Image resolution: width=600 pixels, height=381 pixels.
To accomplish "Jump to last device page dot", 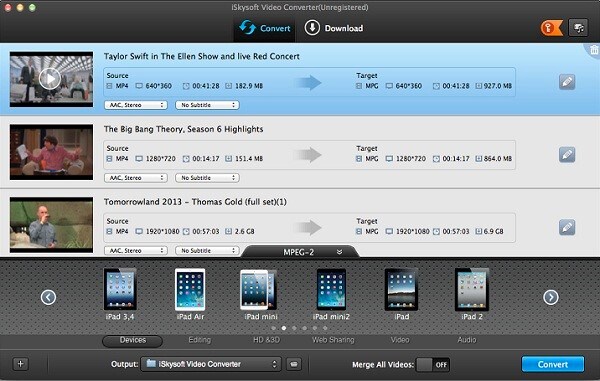I will (x=325, y=328).
